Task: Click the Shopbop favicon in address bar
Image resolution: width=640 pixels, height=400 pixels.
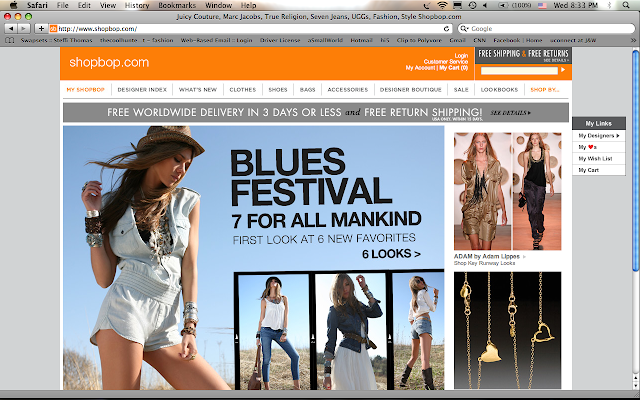Action: click(53, 29)
